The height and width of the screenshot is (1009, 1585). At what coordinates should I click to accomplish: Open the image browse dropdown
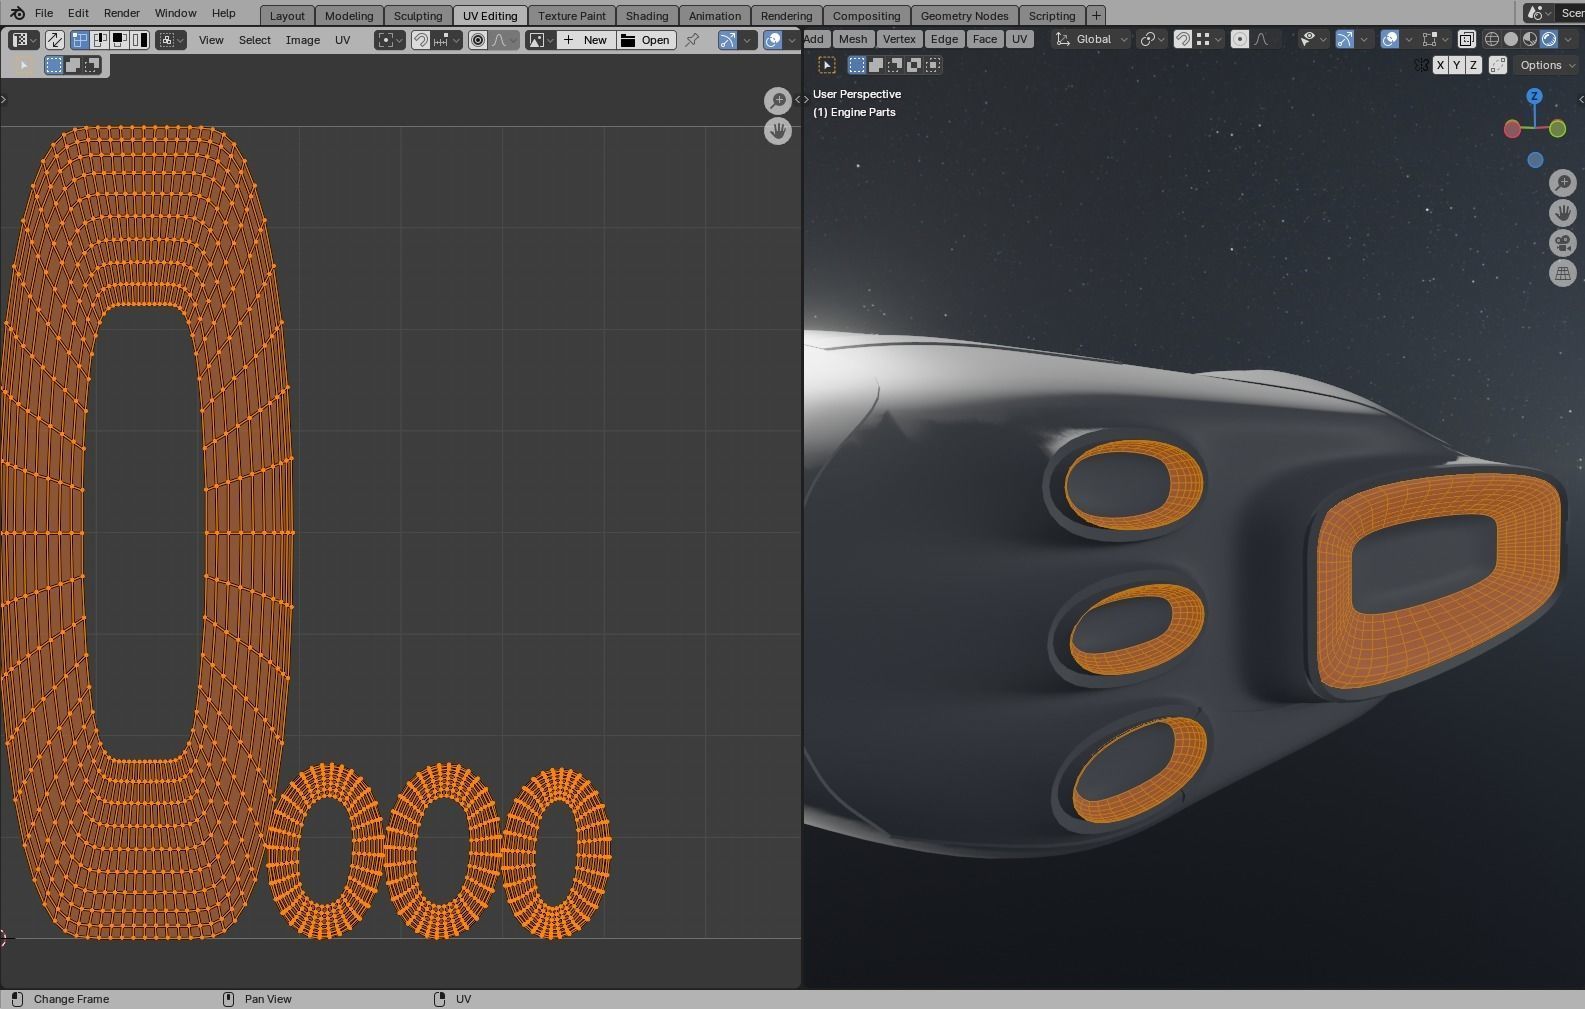coord(541,40)
